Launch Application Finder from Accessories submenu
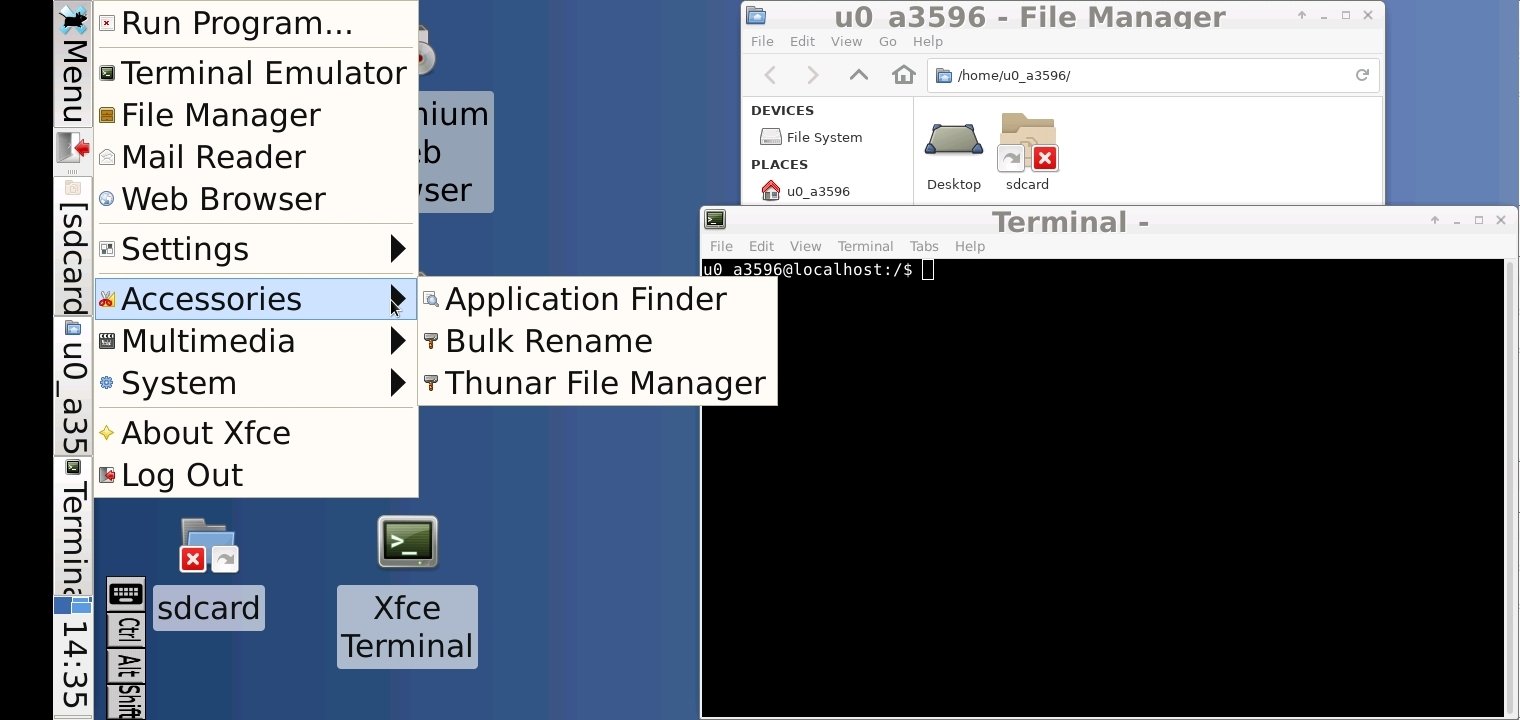1520x720 pixels. (x=597, y=299)
